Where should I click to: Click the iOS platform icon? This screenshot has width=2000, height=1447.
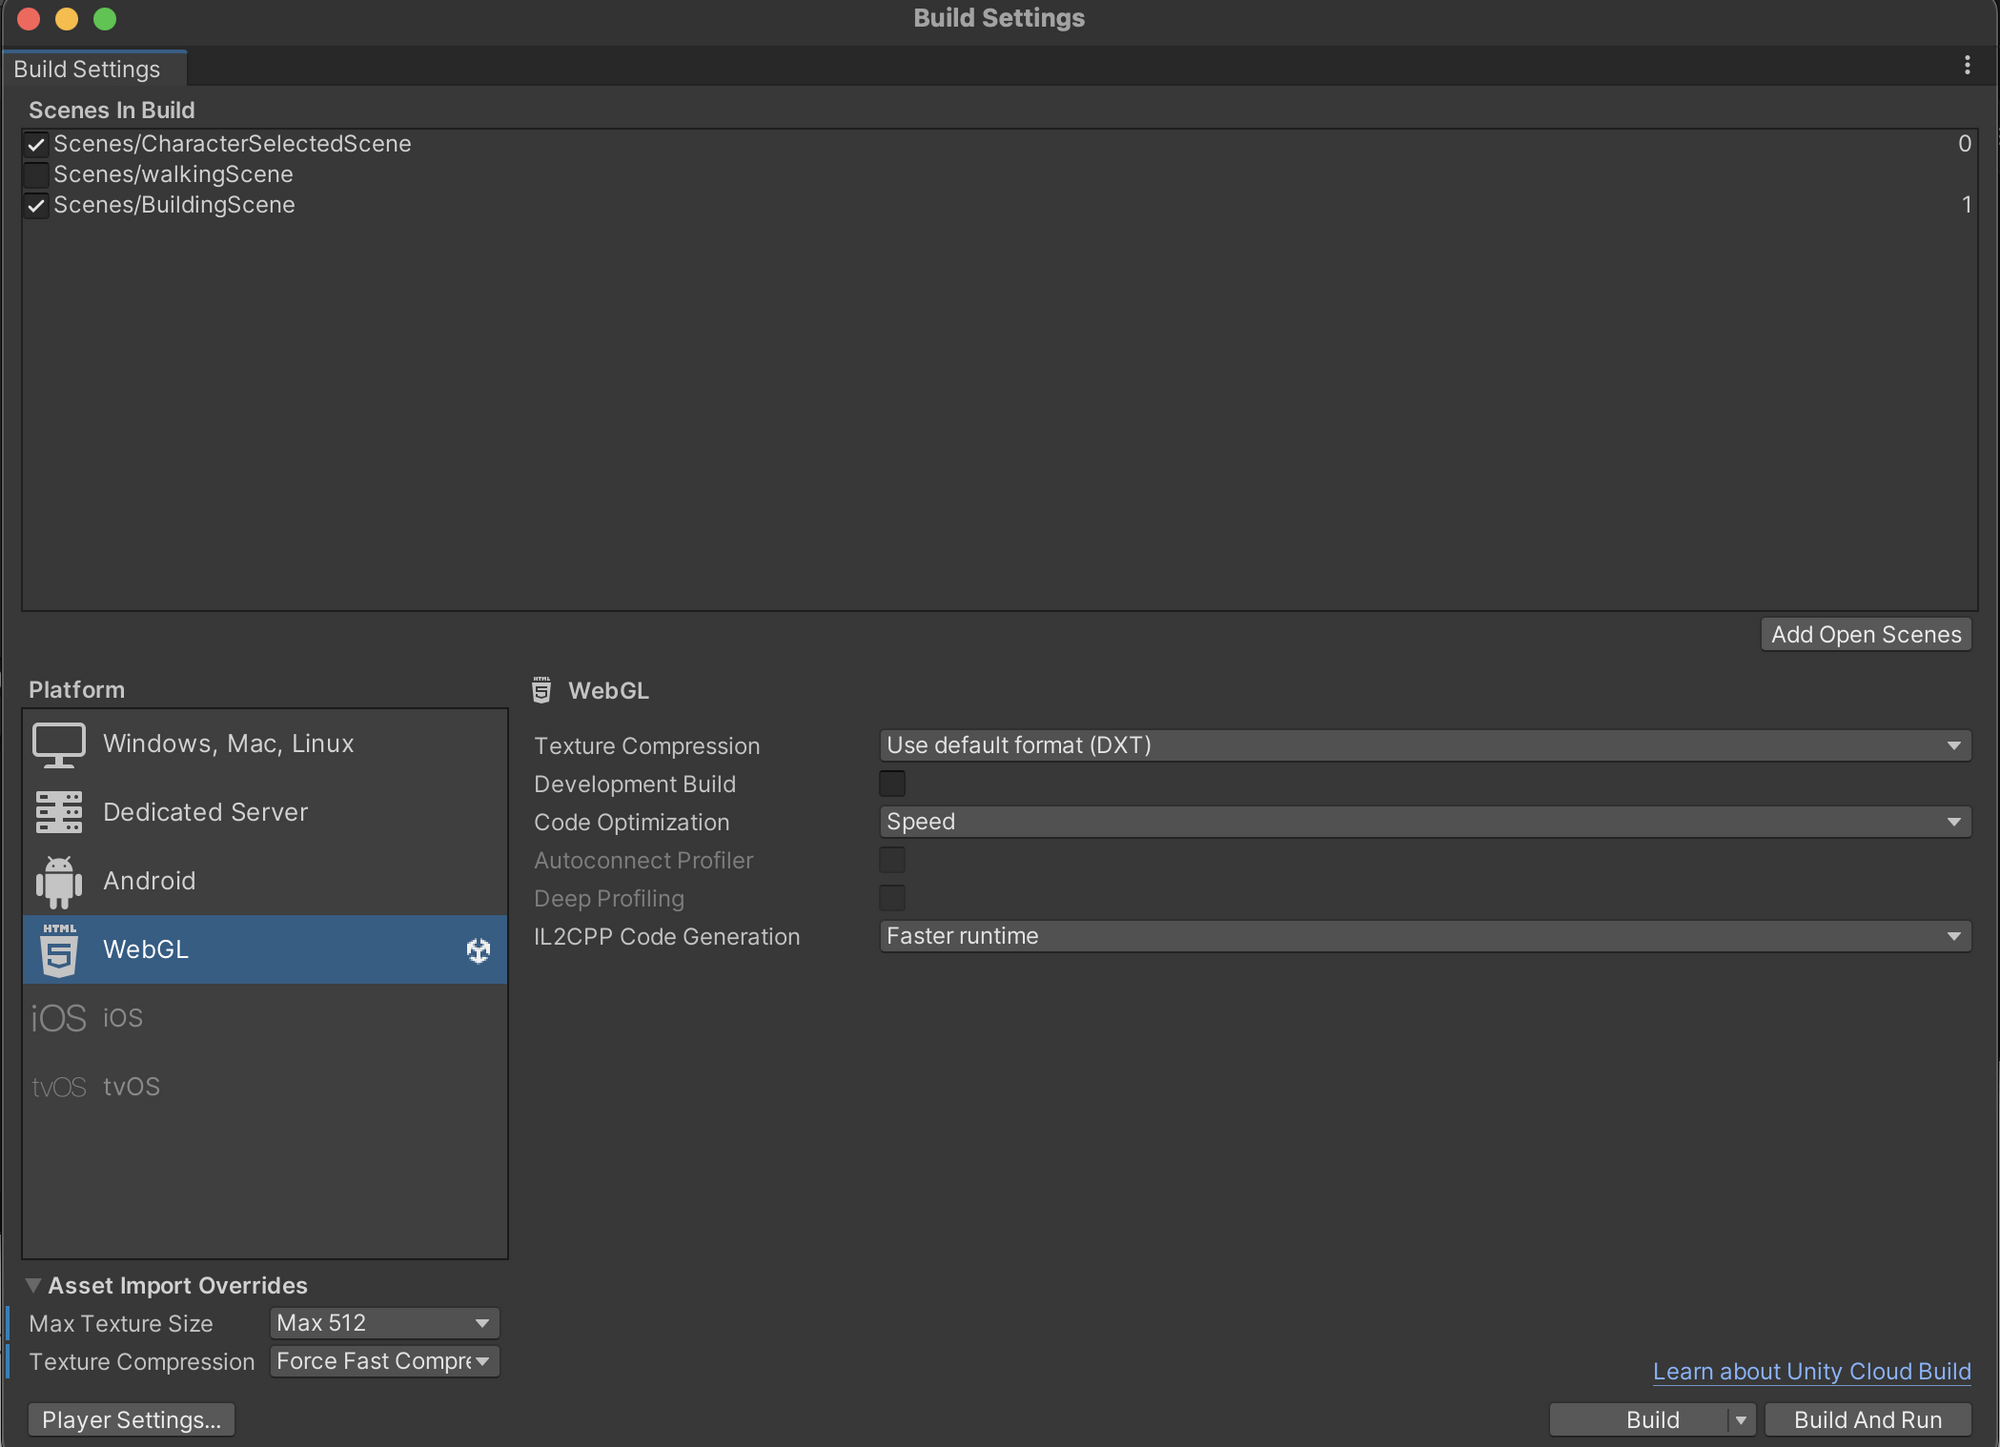click(x=58, y=1018)
